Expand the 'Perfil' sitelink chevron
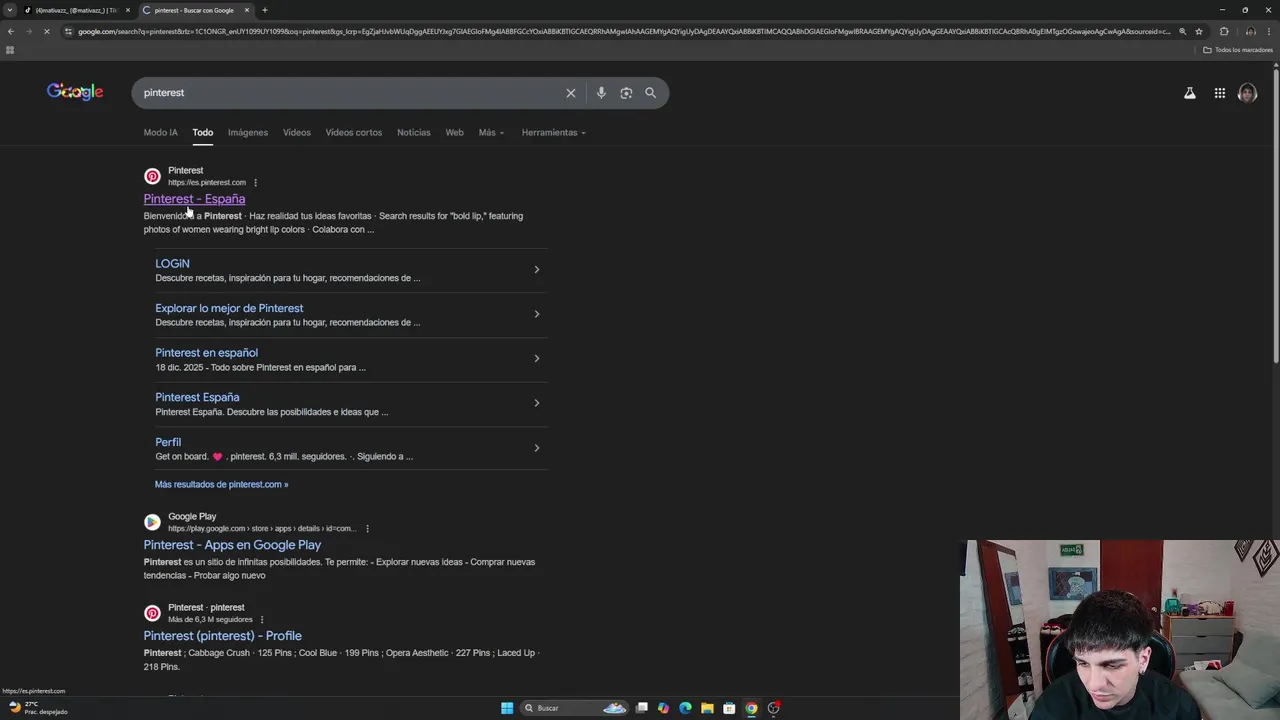 click(x=537, y=448)
